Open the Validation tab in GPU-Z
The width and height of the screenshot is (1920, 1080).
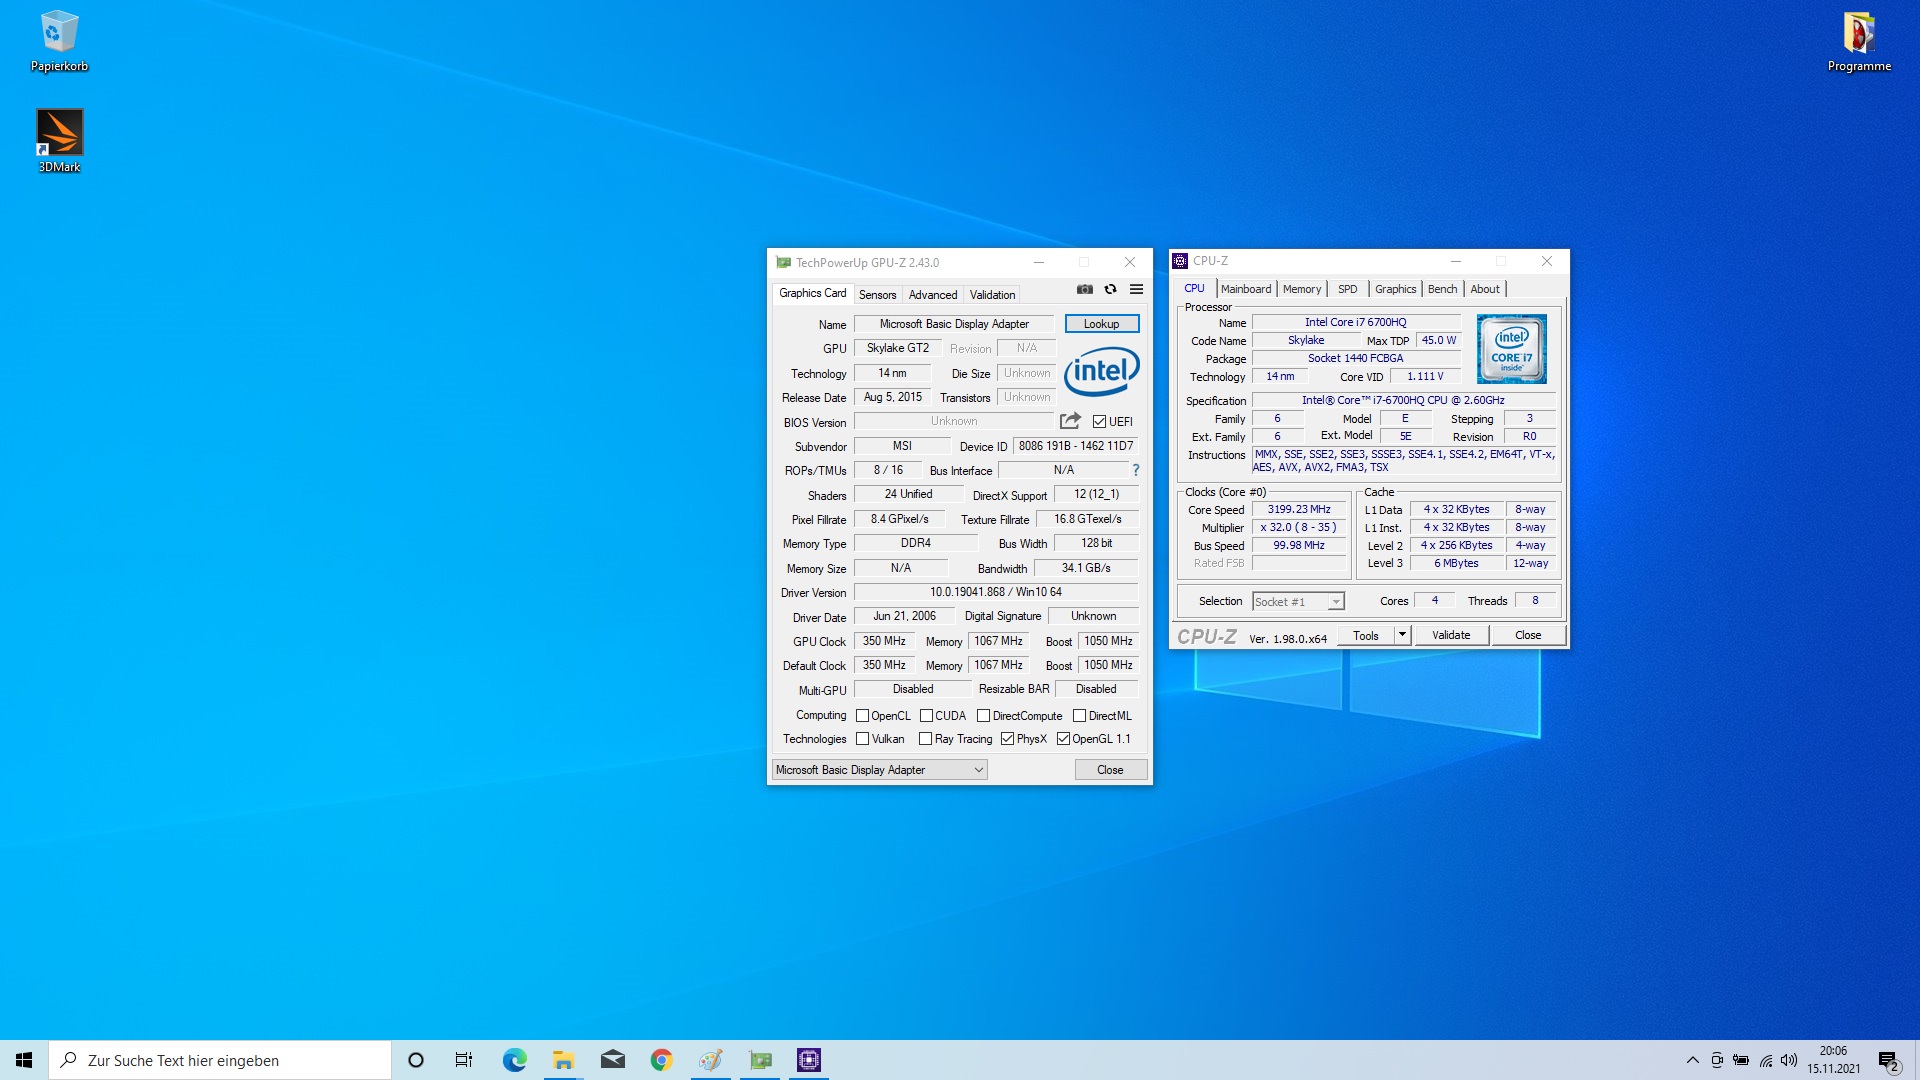pyautogui.click(x=992, y=295)
